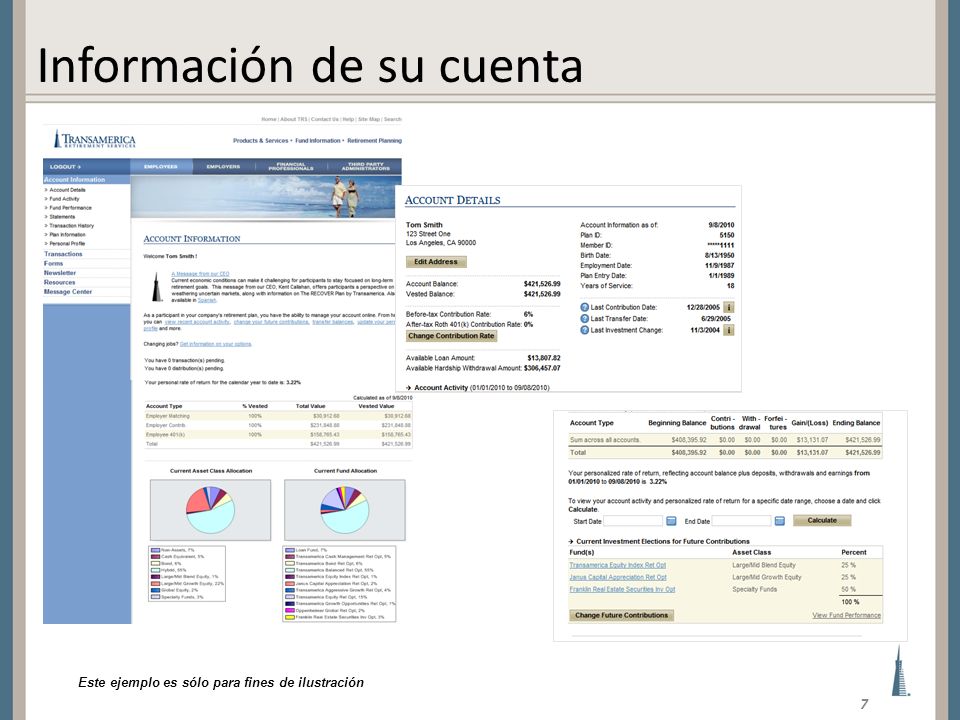Click the Non-Assets legend color swatch
This screenshot has width=960, height=720.
point(156,550)
